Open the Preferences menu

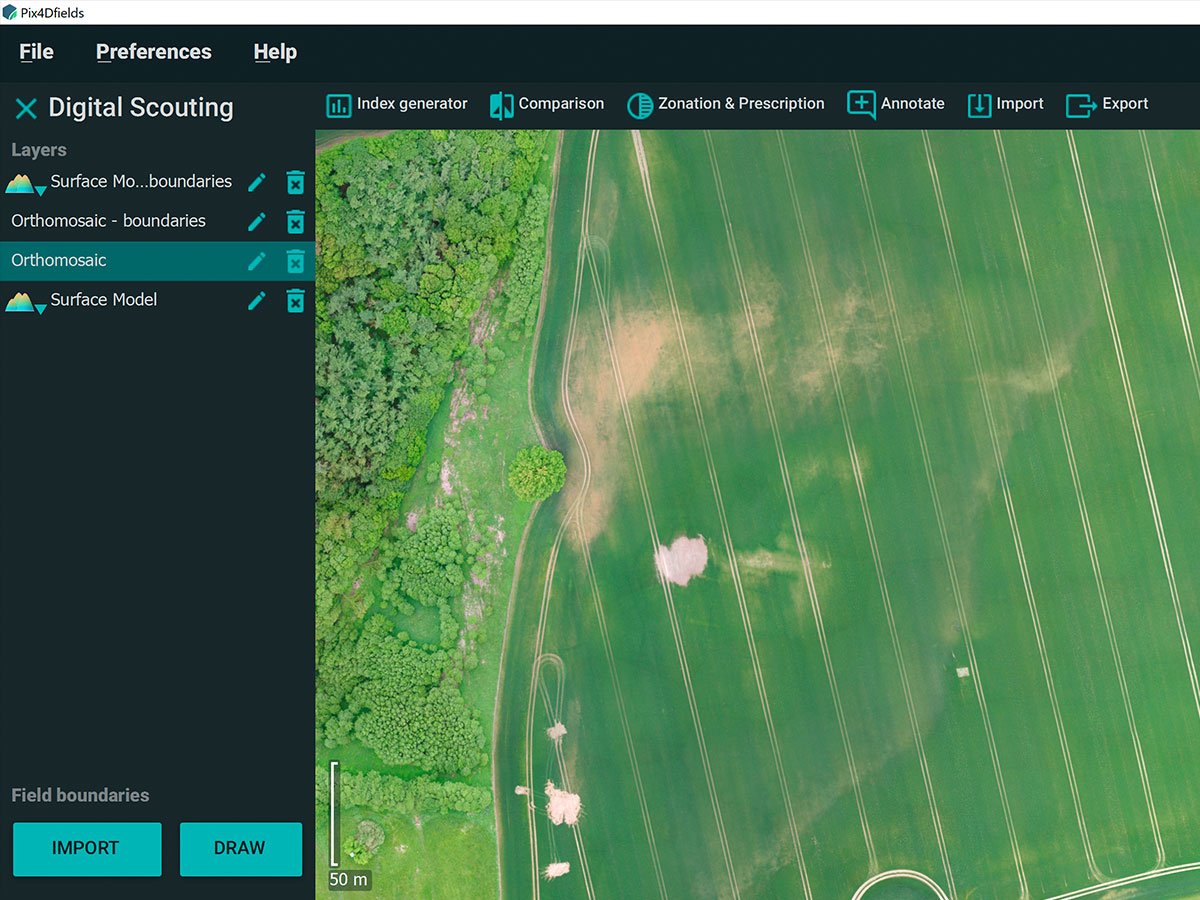point(153,52)
